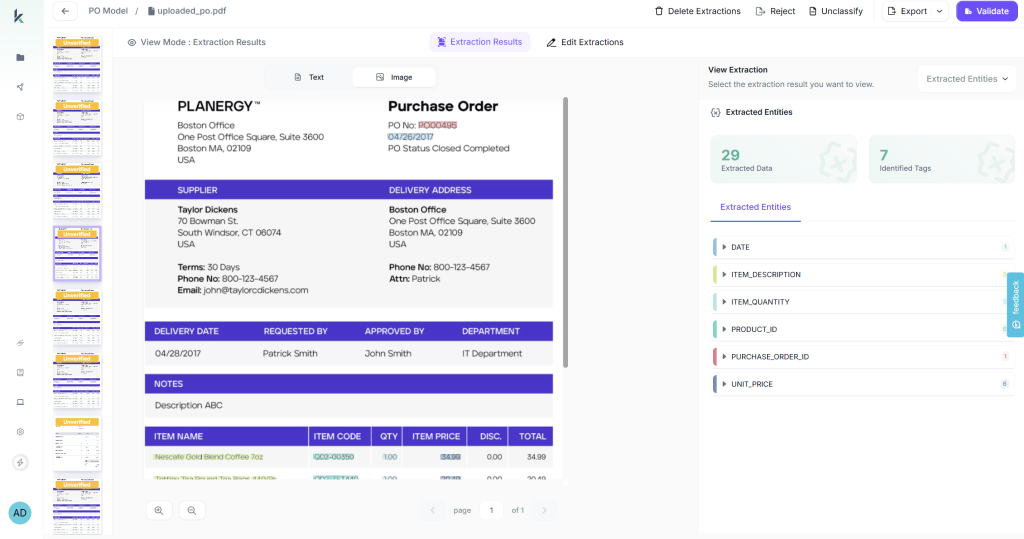Expand the DATE entity row

pyautogui.click(x=724, y=247)
